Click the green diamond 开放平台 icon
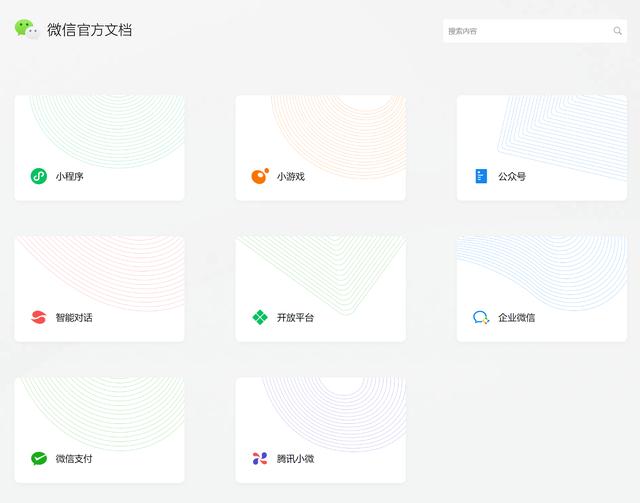Screen dimensions: 640x503 point(260,317)
